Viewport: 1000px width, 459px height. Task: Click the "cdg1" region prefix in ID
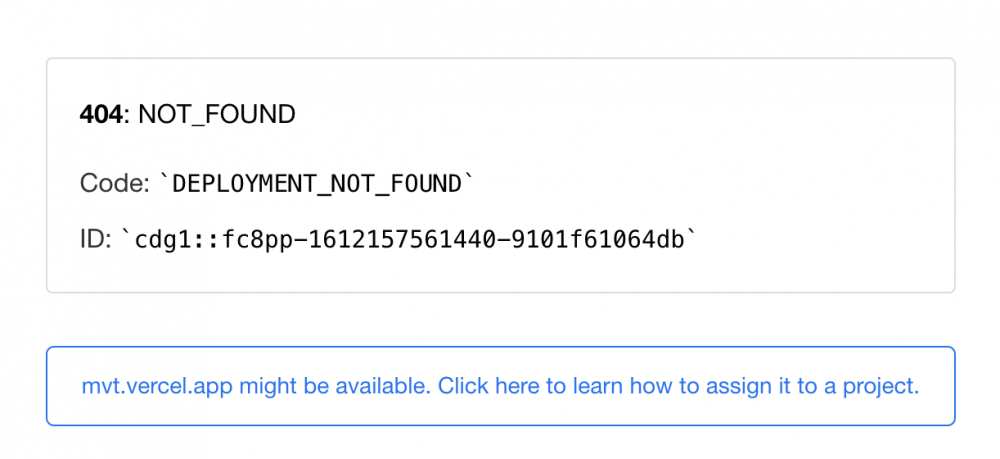[156, 240]
